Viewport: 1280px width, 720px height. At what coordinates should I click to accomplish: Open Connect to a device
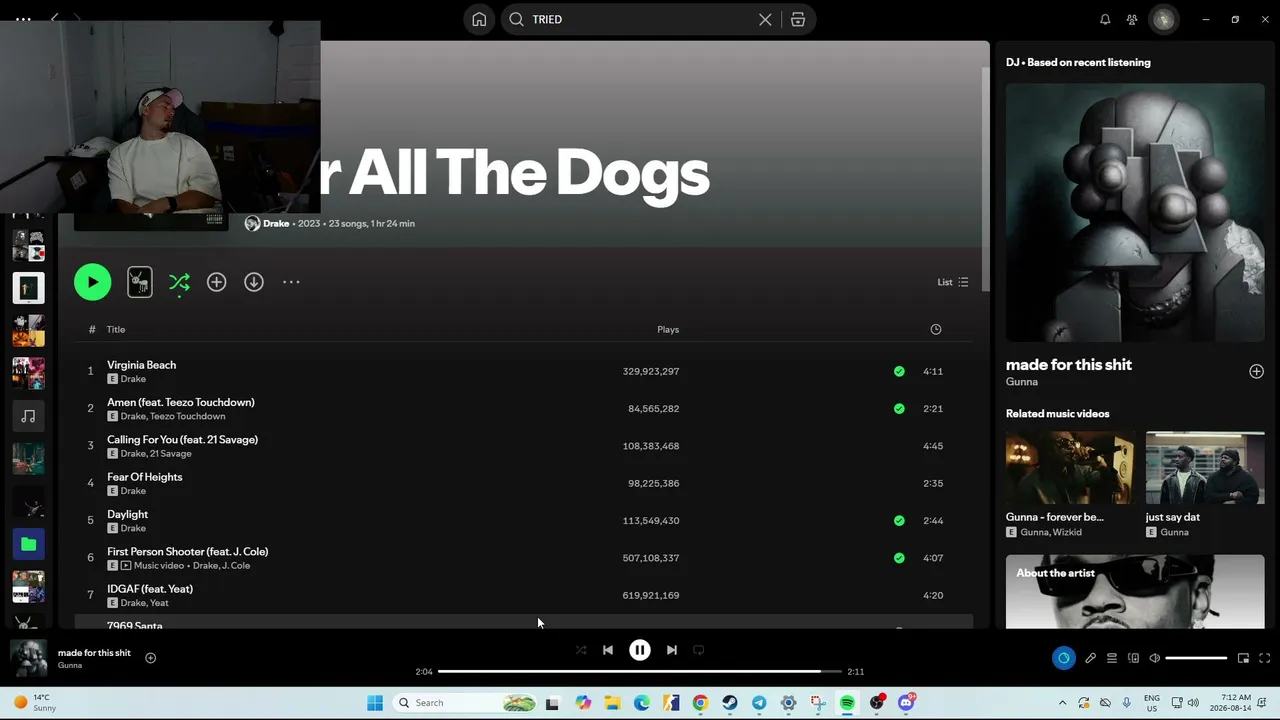1133,658
